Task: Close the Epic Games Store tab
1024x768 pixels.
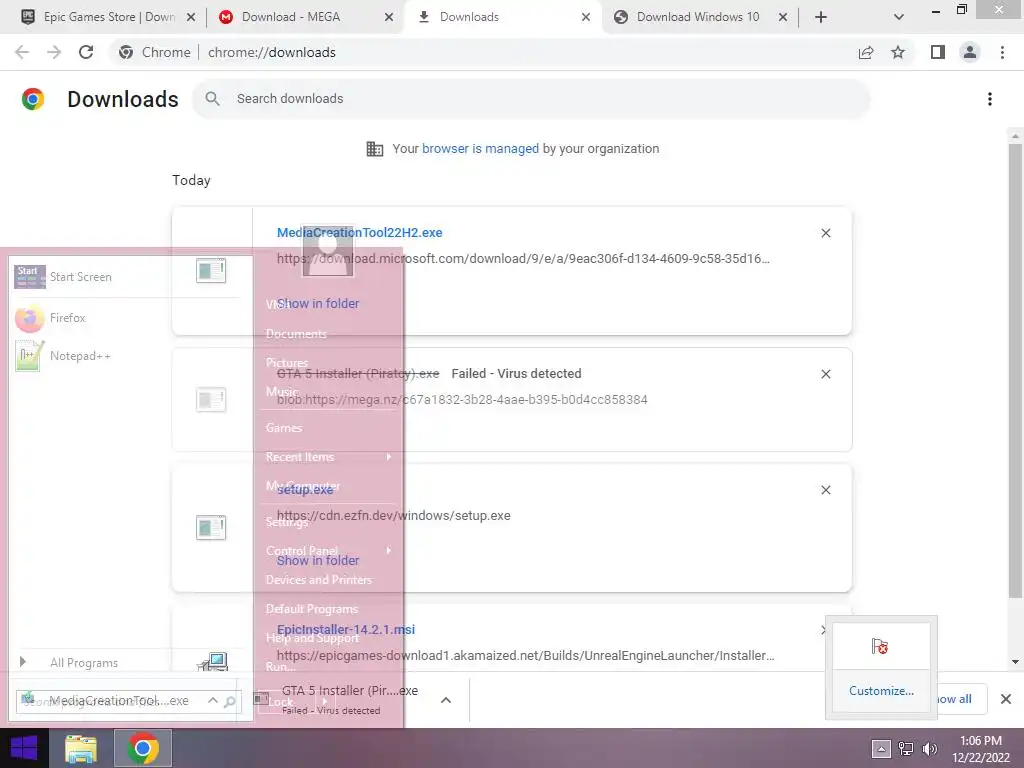Action: (x=191, y=17)
